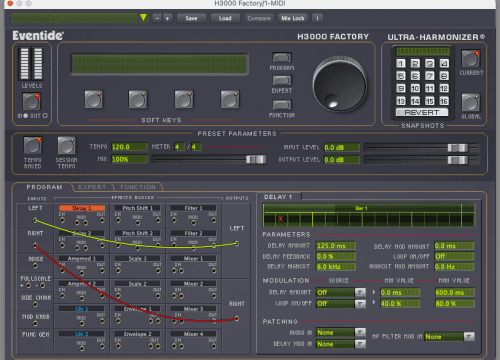500x360 pixels.
Task: Click the Output Level slider handle
Action: point(457,160)
